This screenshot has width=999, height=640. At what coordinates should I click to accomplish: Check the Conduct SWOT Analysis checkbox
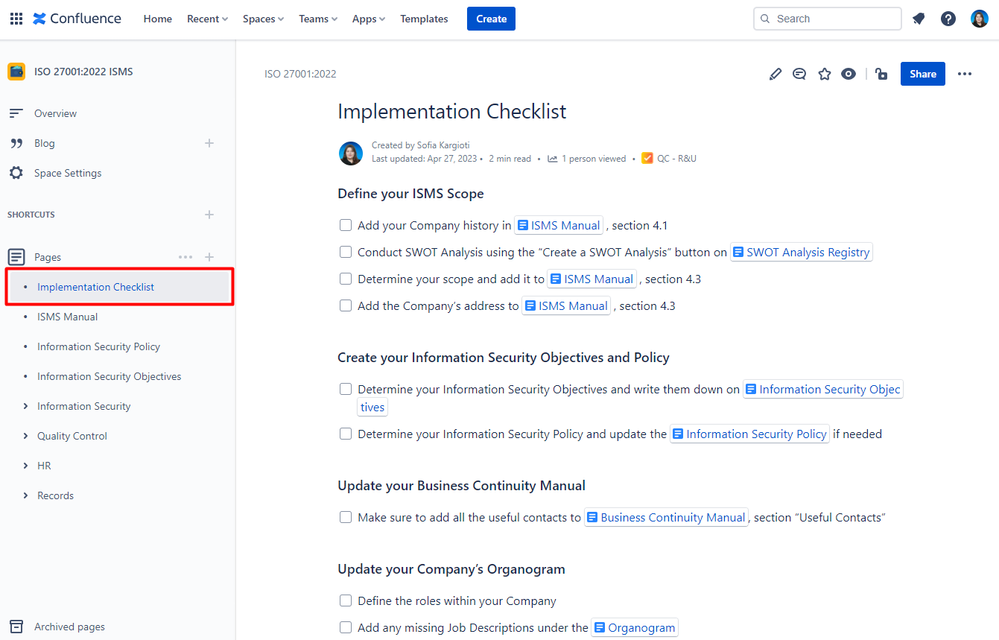pyautogui.click(x=345, y=252)
